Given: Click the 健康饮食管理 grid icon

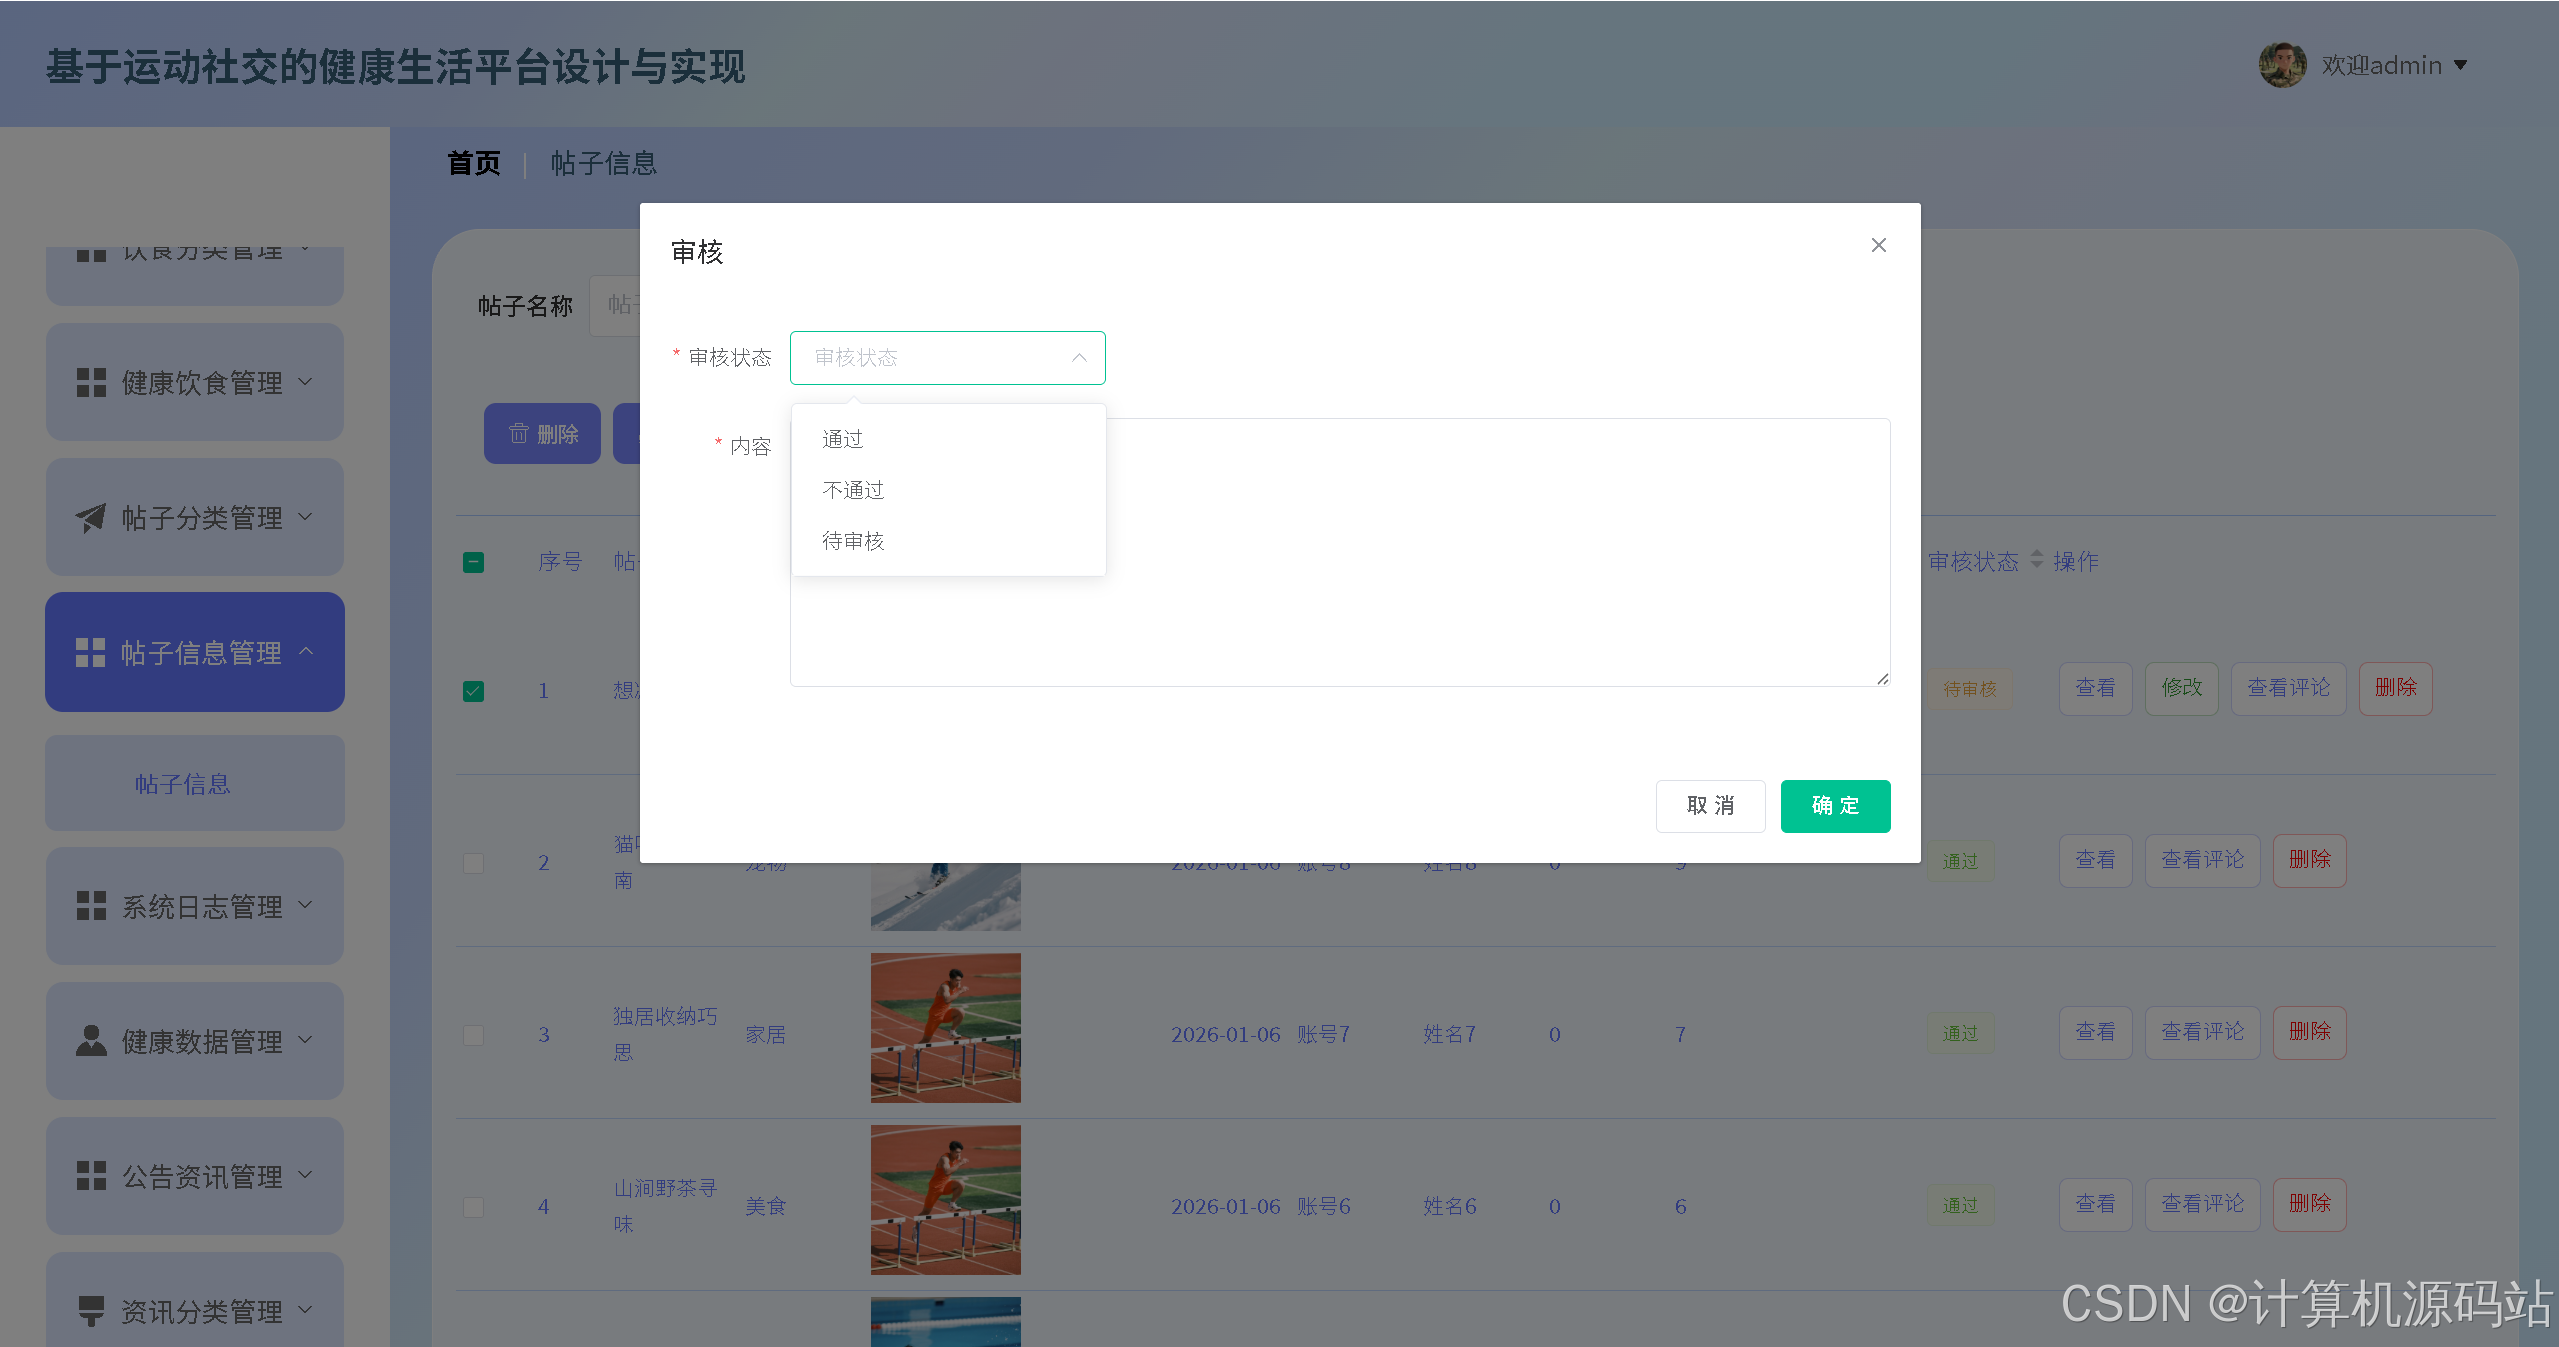Looking at the screenshot, I should point(91,382).
